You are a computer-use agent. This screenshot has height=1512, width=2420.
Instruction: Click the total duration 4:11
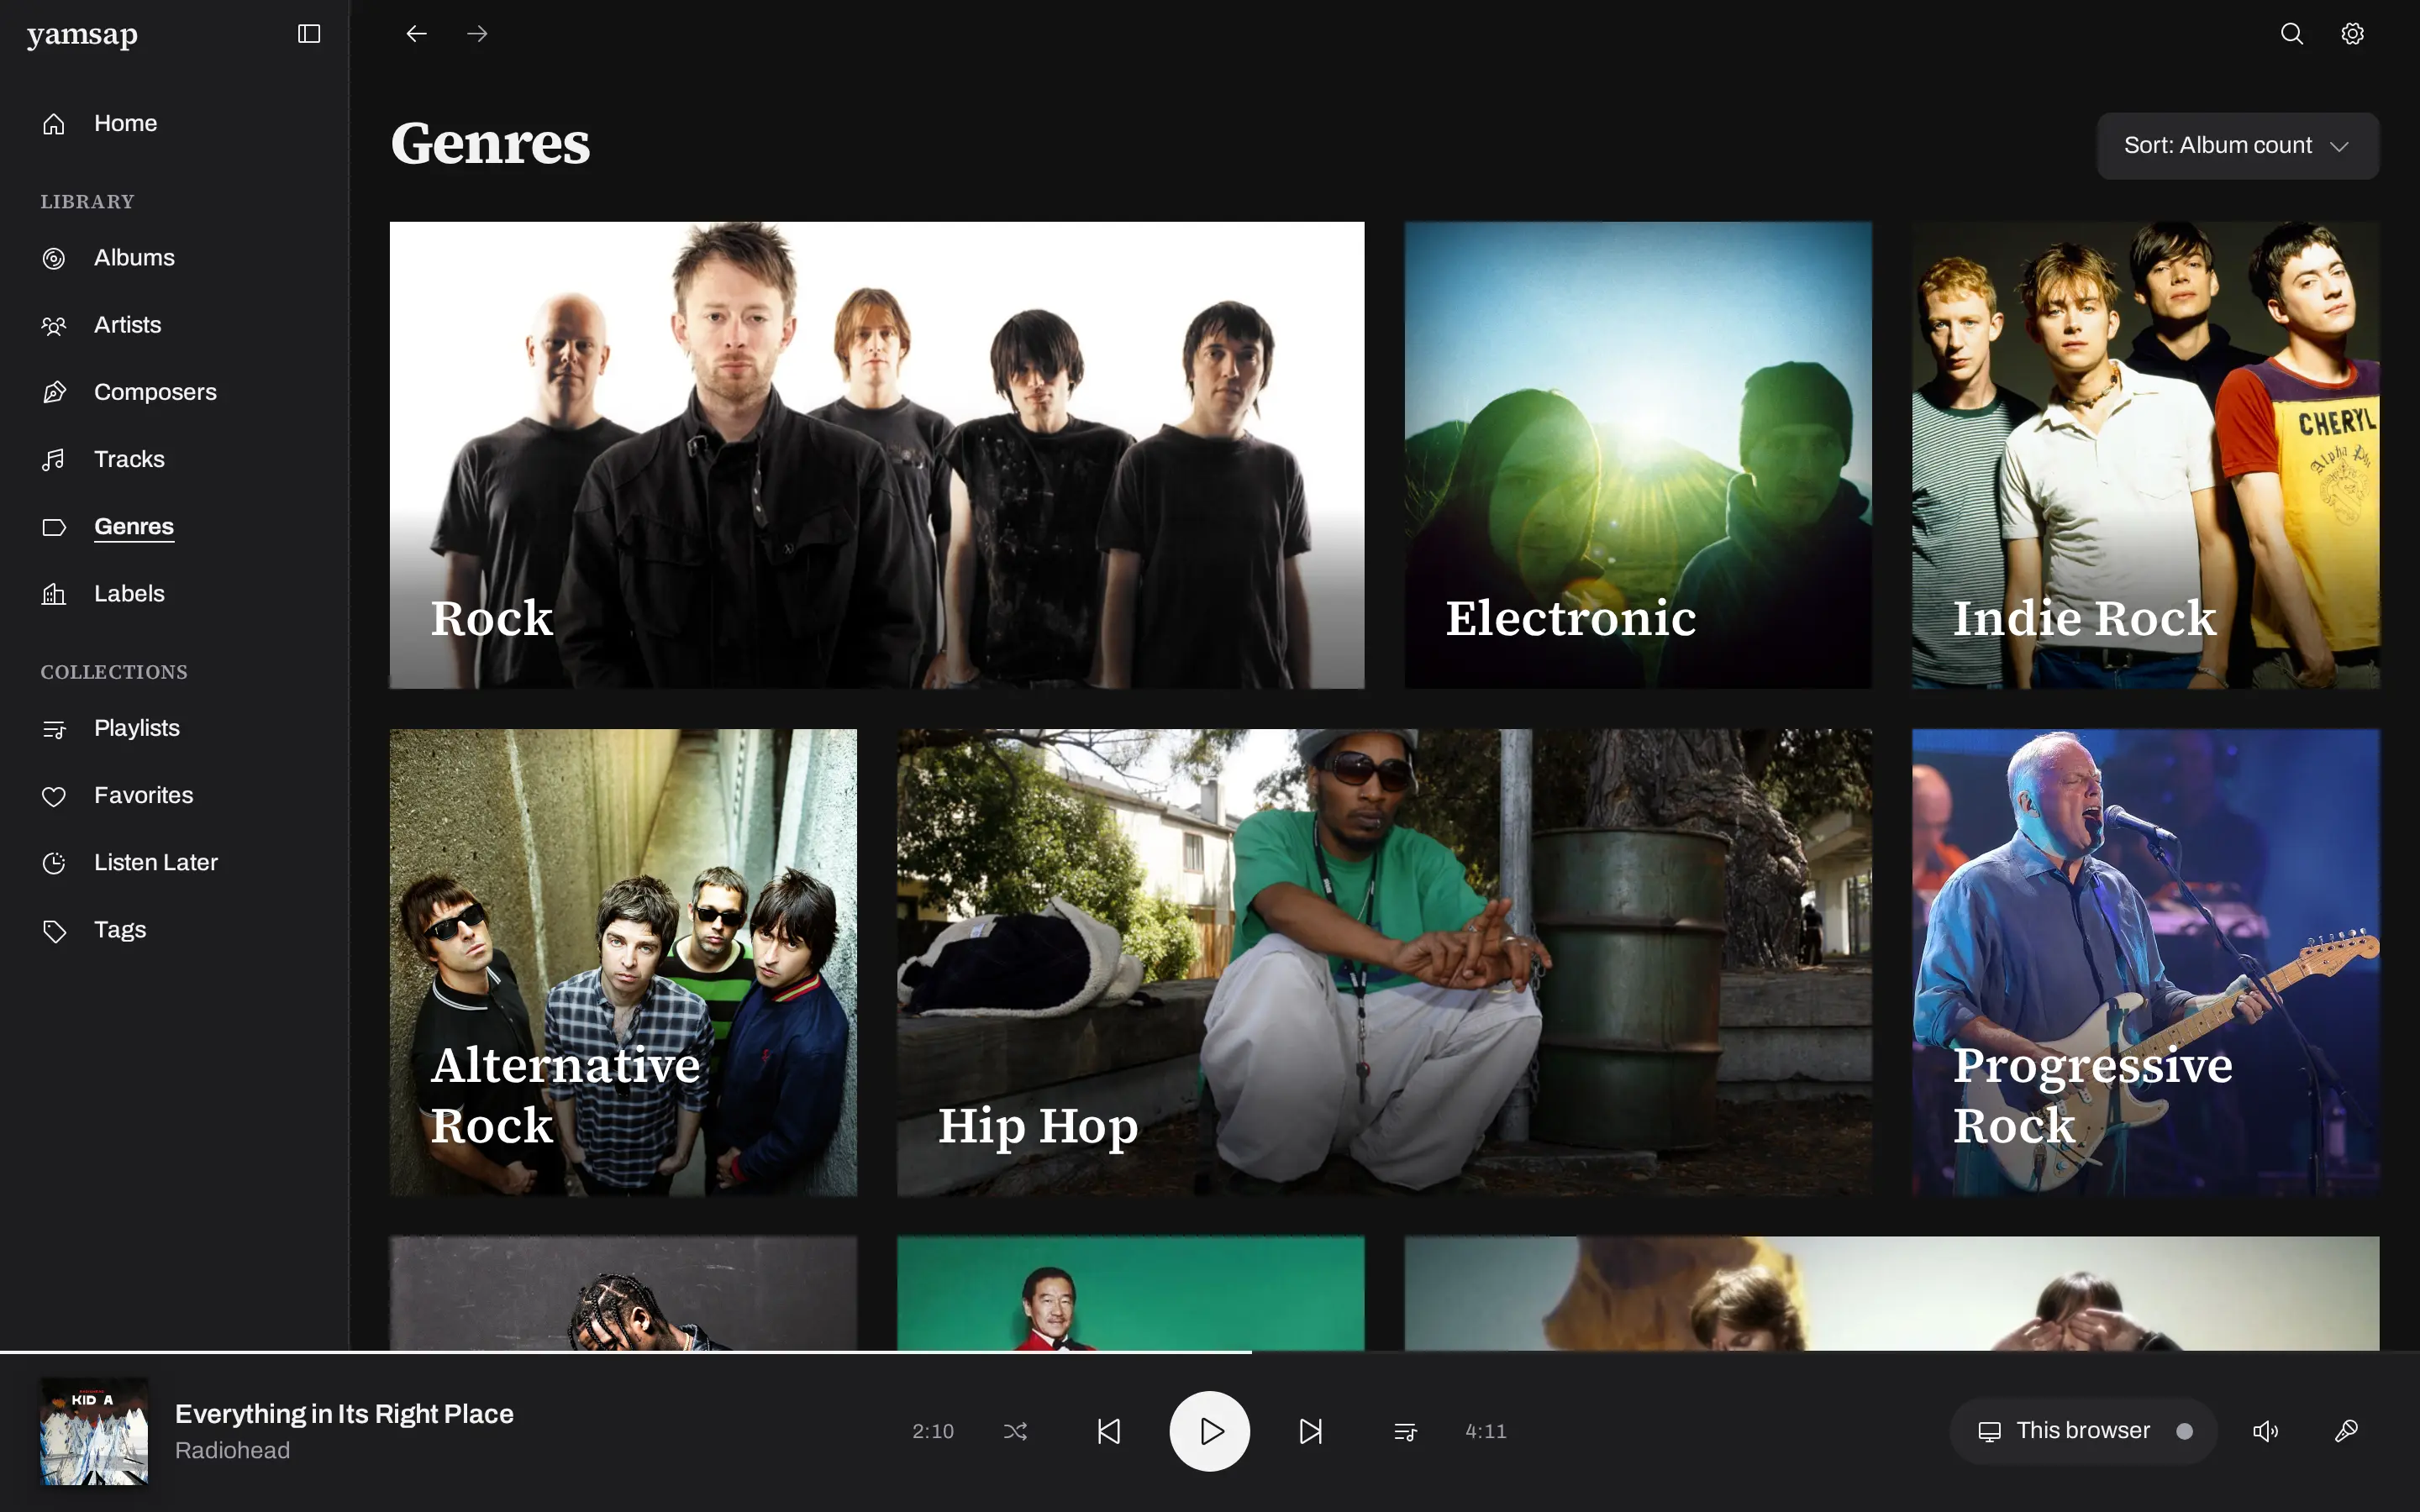point(1485,1431)
